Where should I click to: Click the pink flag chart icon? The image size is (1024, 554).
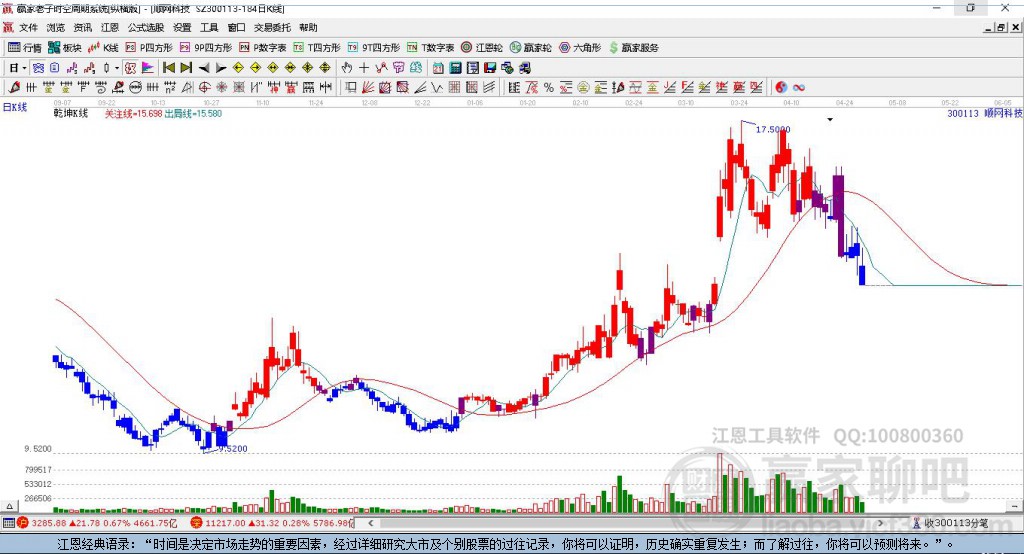click(x=148, y=68)
